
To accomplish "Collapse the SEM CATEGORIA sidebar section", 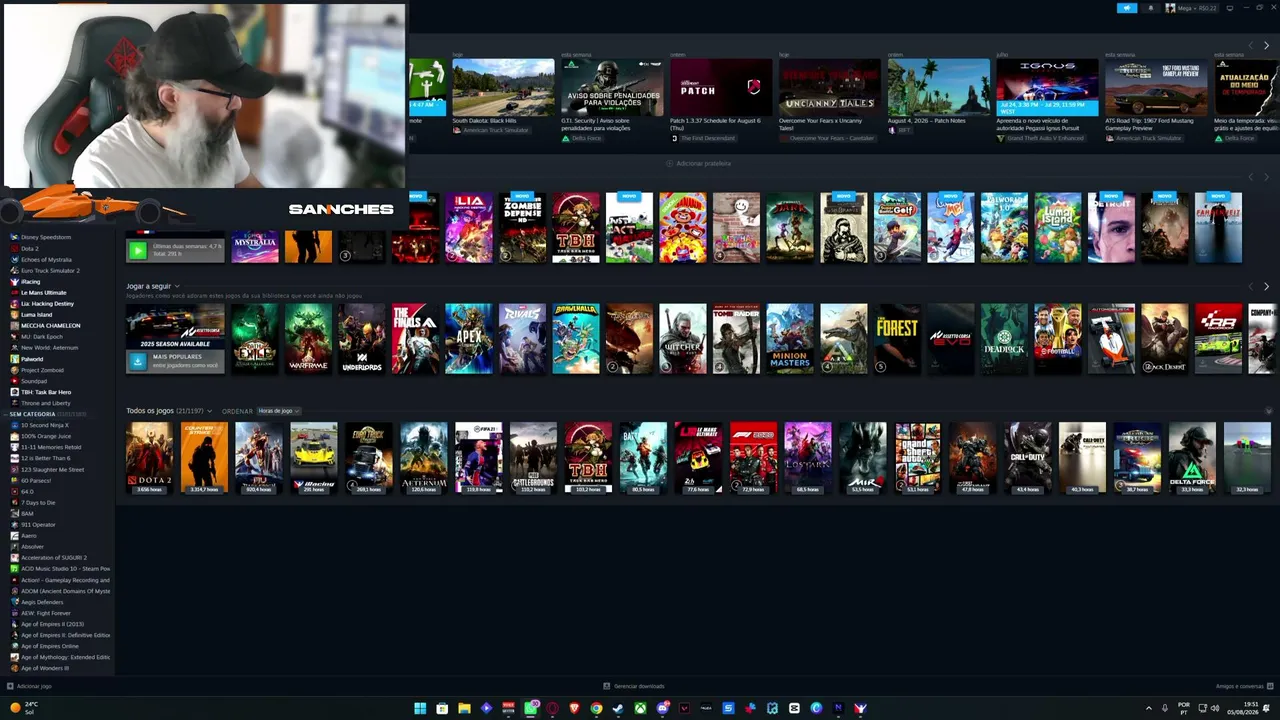I will coord(6,414).
